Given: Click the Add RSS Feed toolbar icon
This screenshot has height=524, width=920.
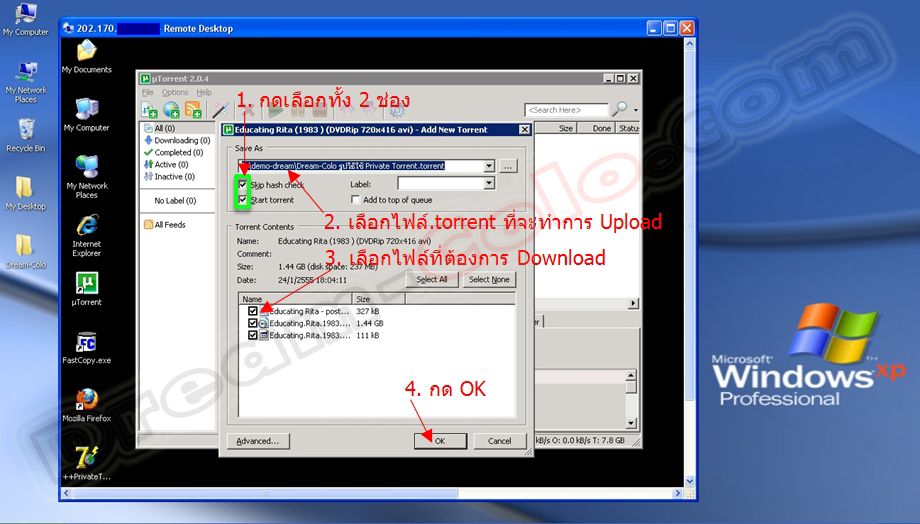Looking at the screenshot, I should coord(193,110).
